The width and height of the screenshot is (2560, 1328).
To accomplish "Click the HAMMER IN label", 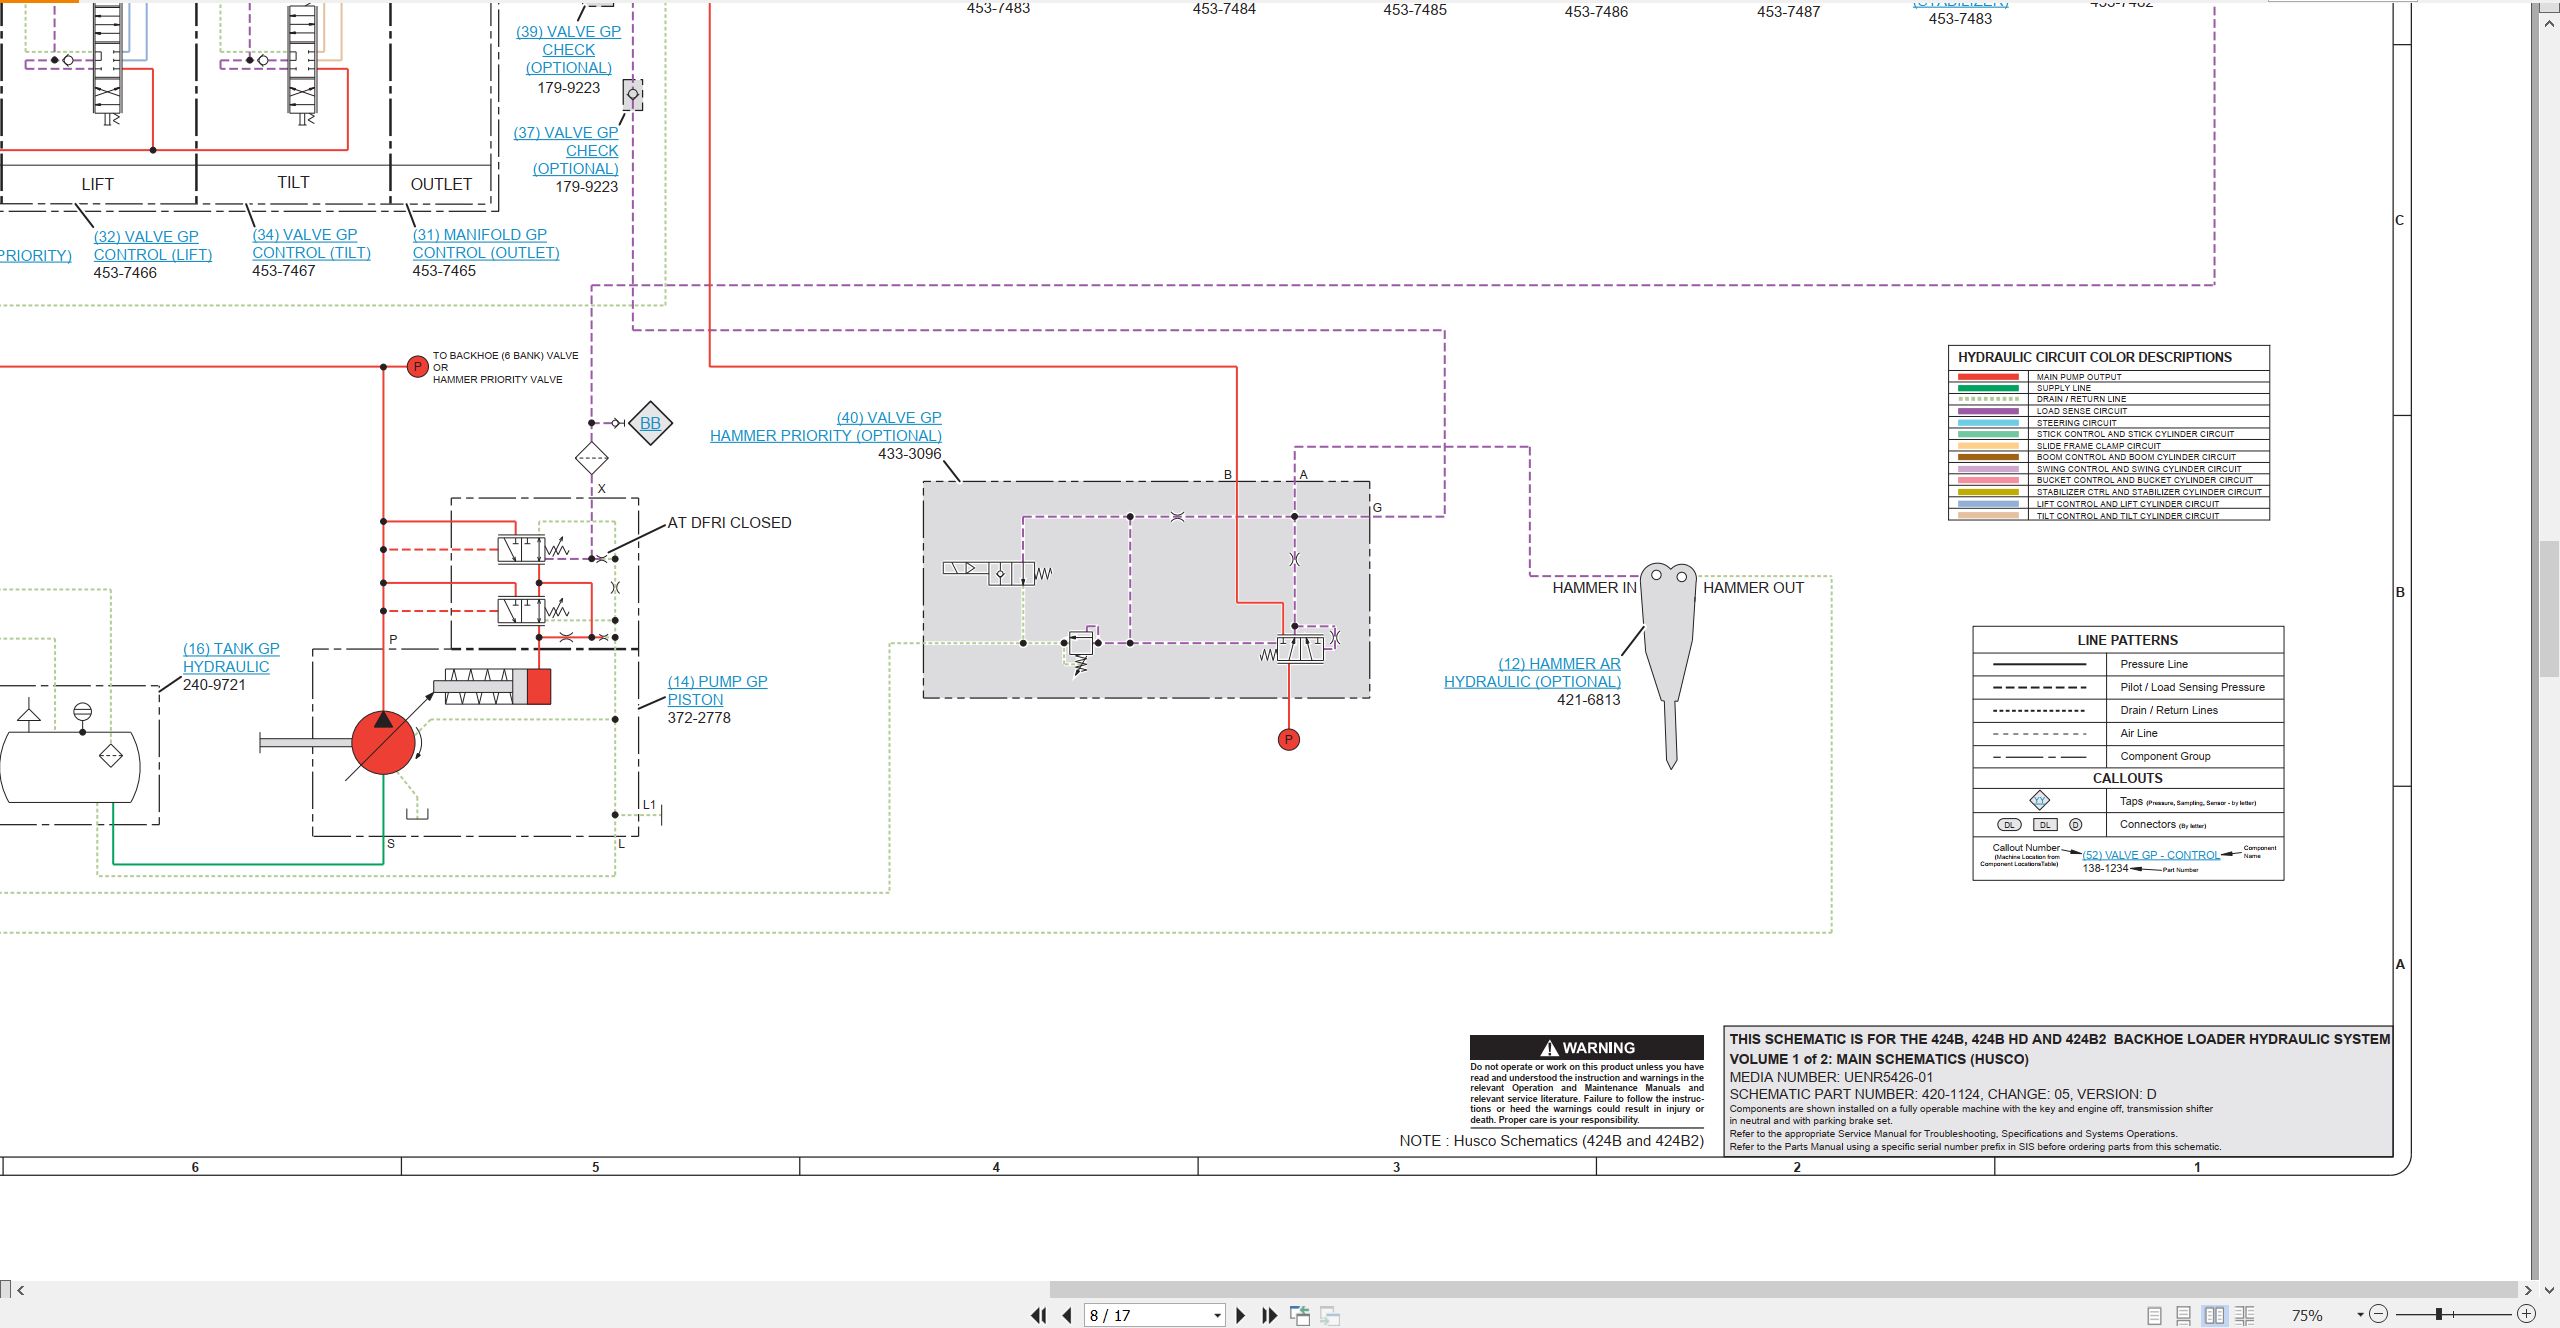I will tap(1594, 588).
